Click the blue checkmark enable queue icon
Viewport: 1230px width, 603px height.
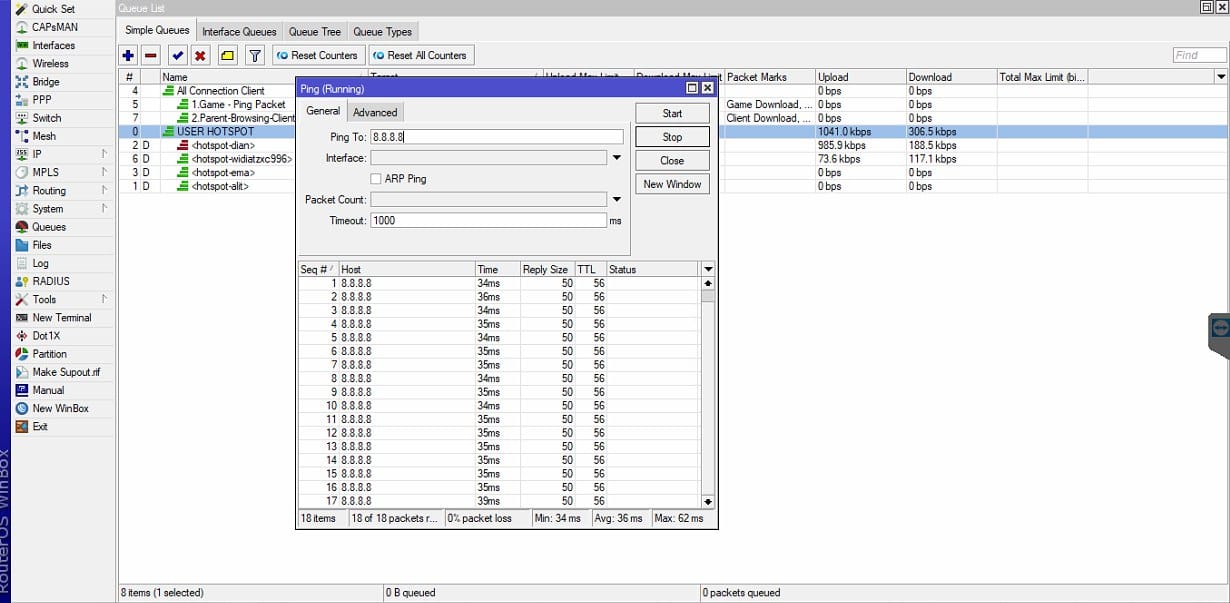[178, 55]
